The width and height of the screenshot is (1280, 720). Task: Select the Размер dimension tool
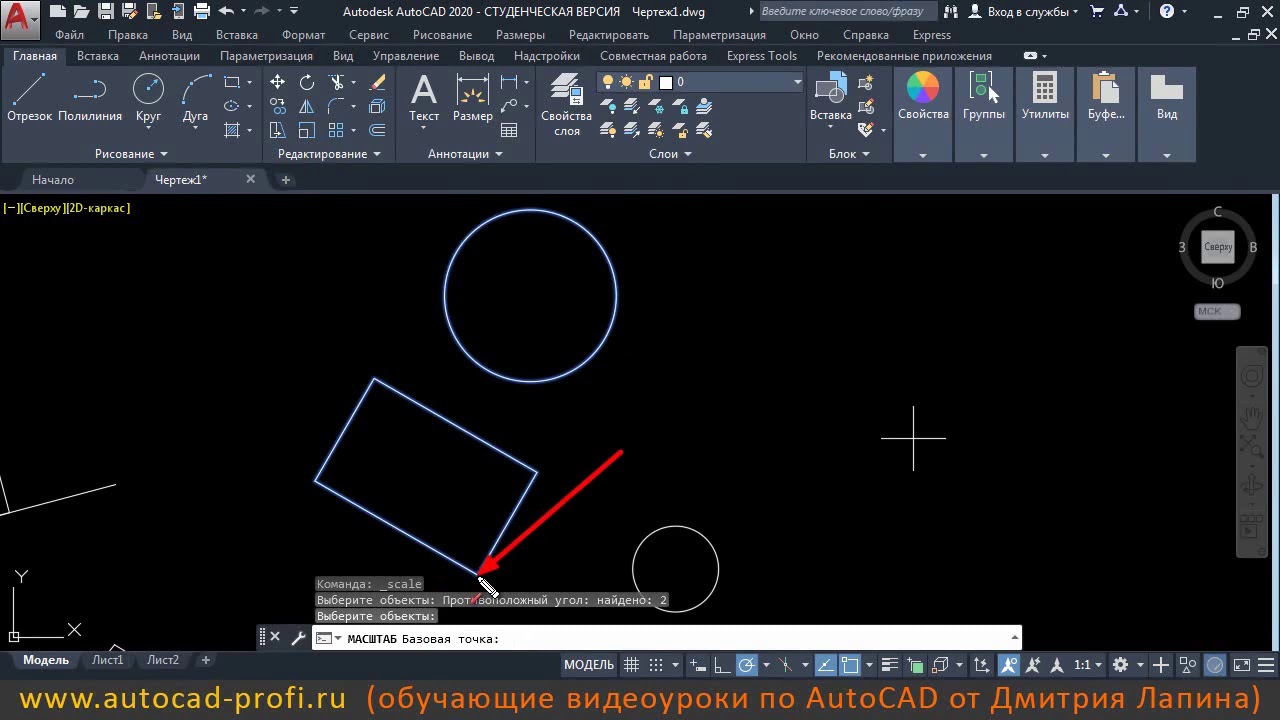point(472,98)
